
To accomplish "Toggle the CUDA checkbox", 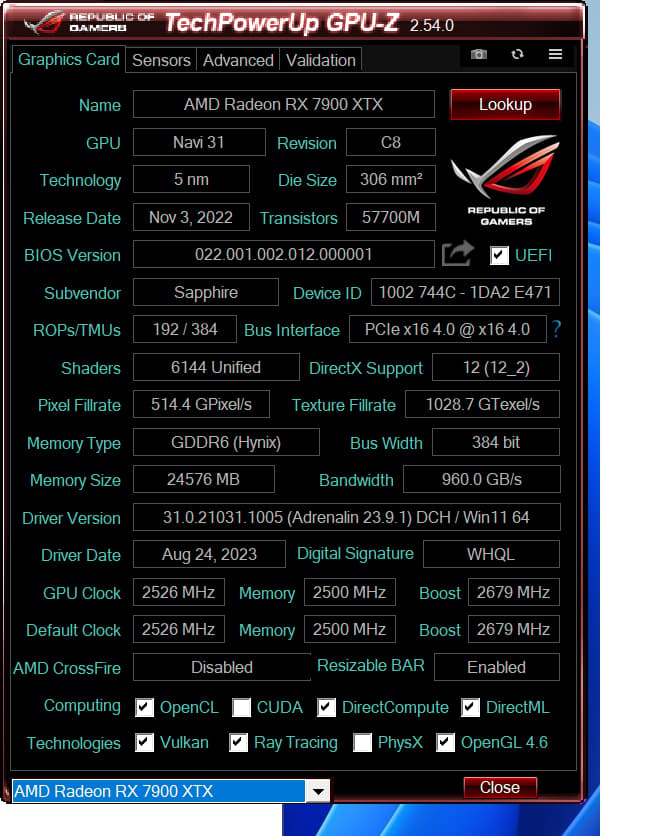I will [241, 708].
